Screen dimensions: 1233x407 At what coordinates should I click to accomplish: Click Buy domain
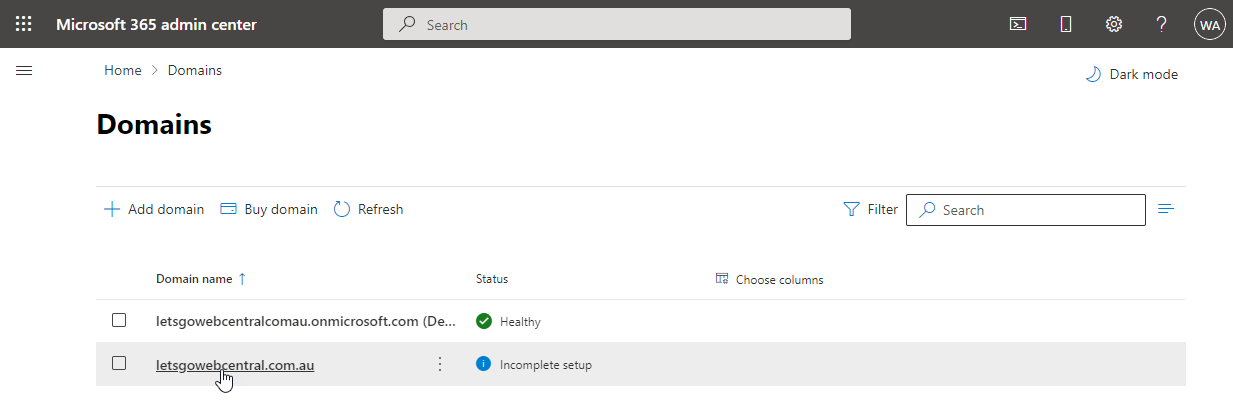(268, 209)
